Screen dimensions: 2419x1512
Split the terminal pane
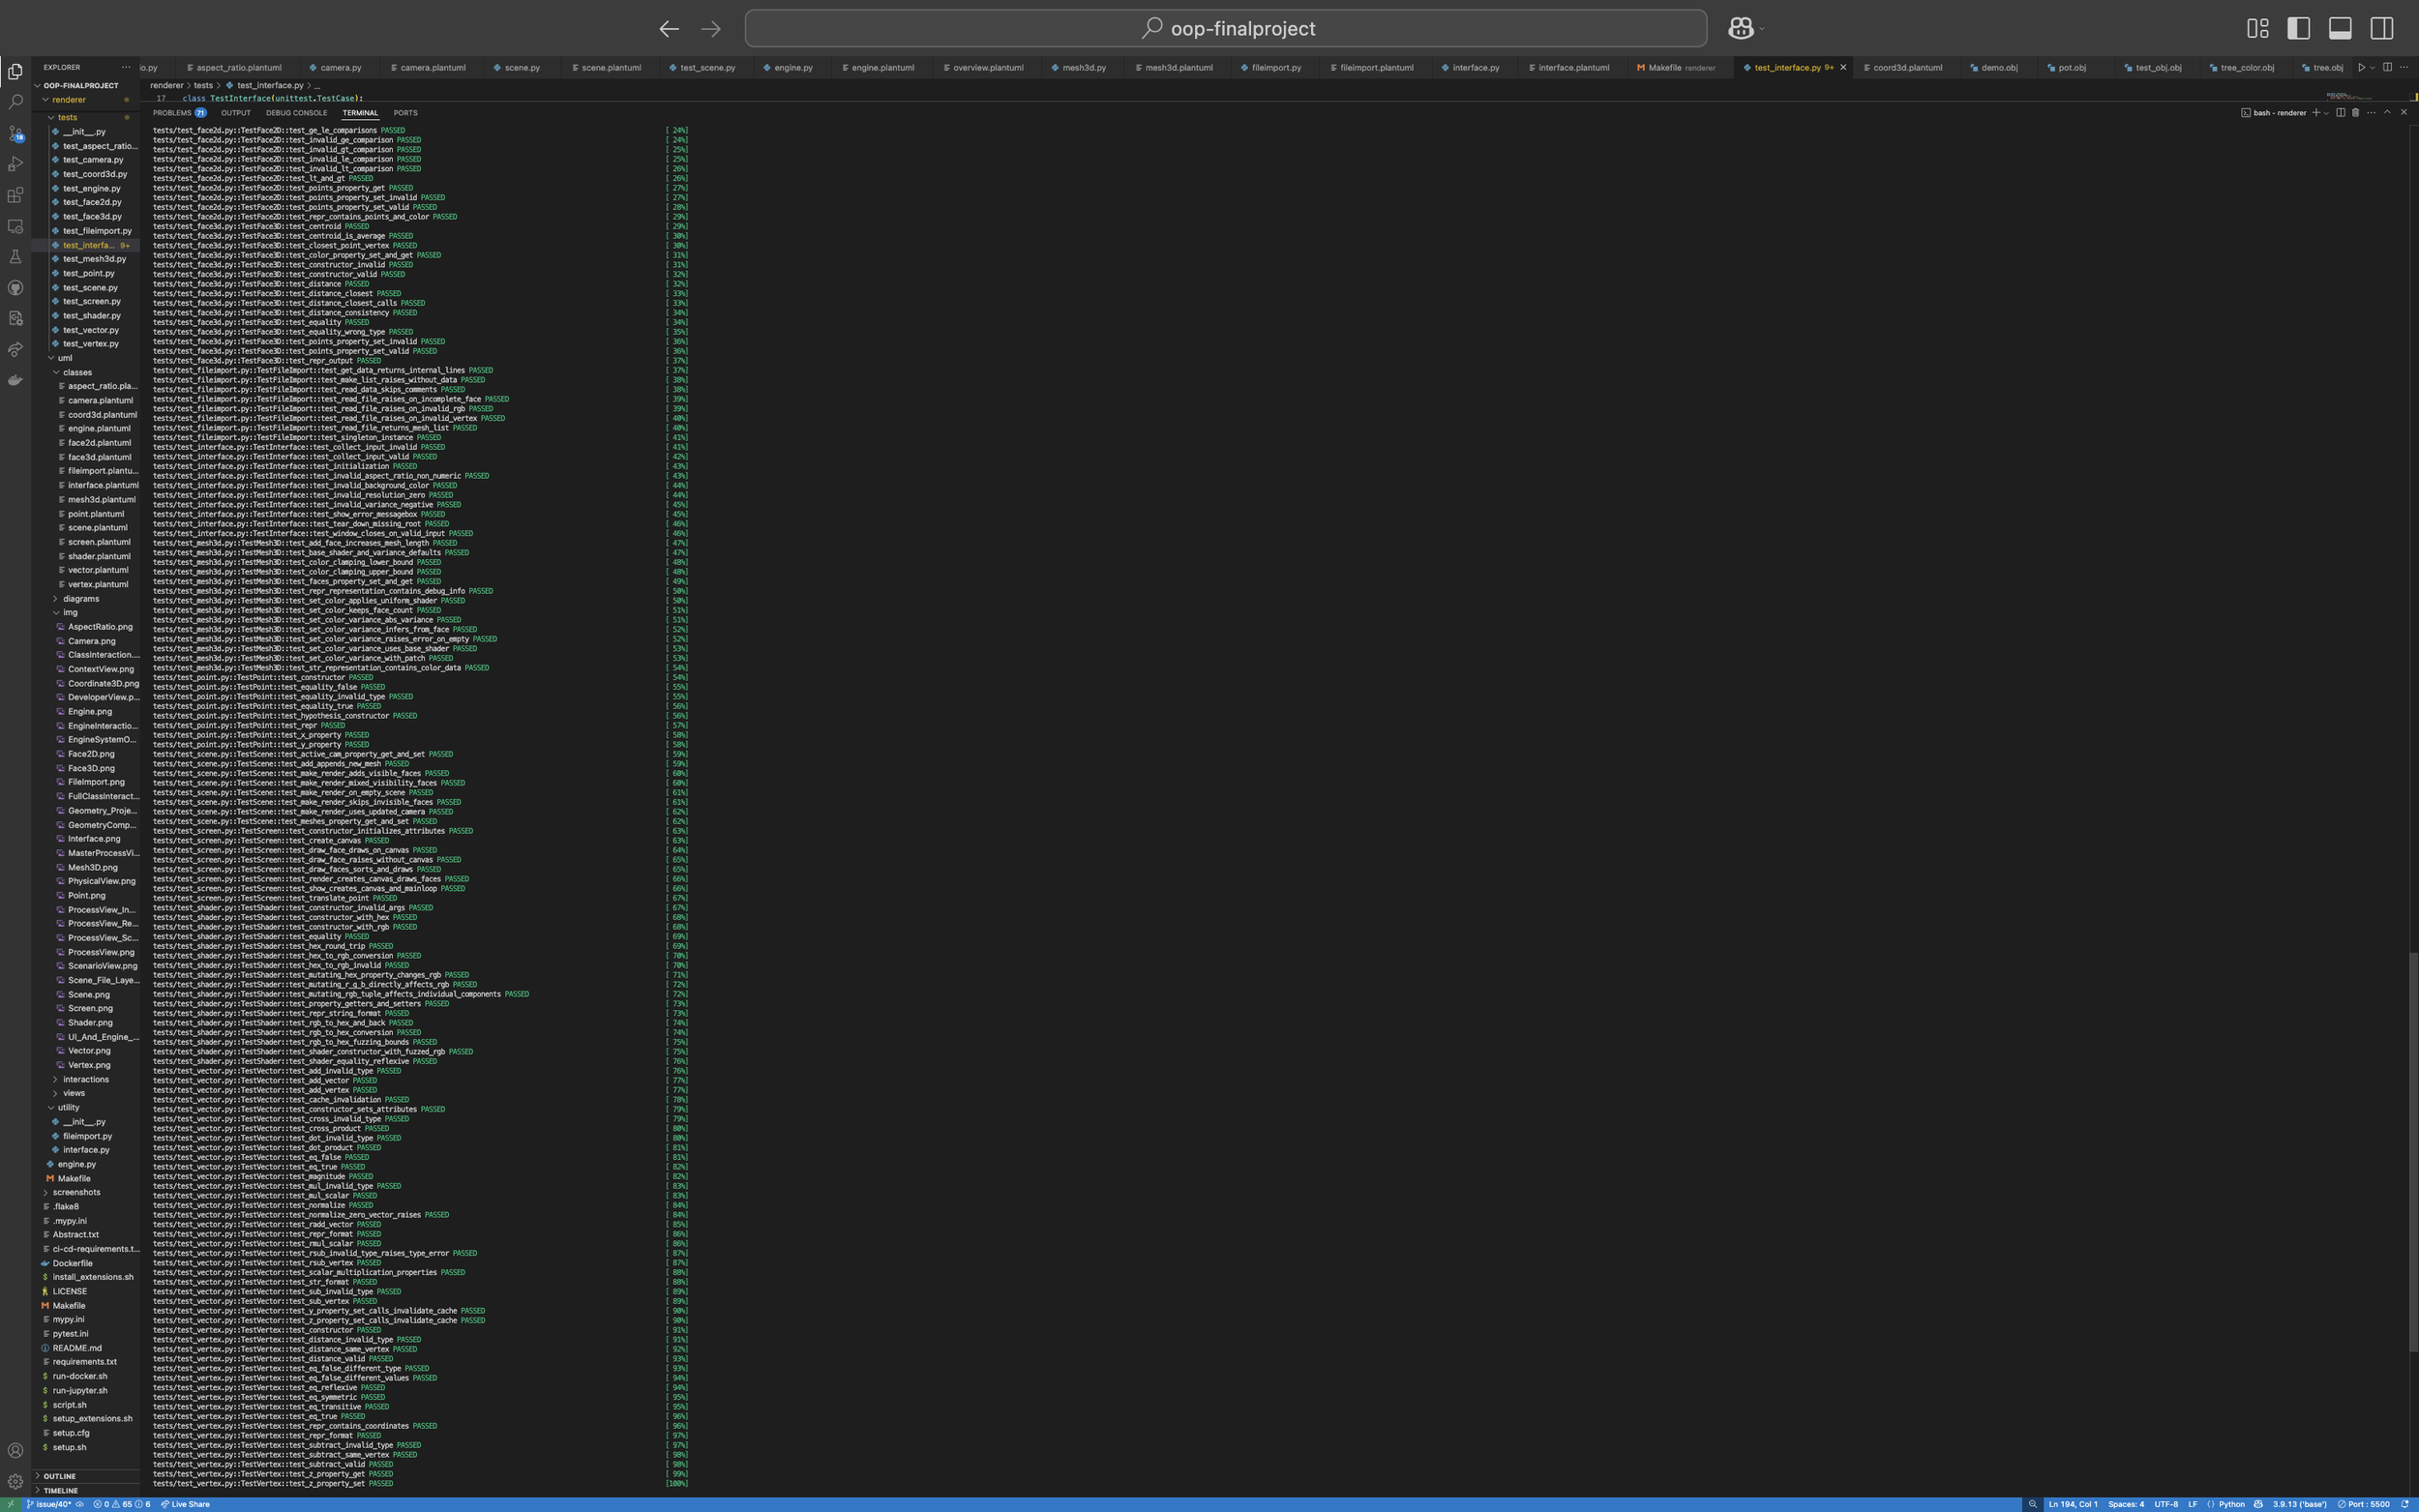click(2340, 113)
